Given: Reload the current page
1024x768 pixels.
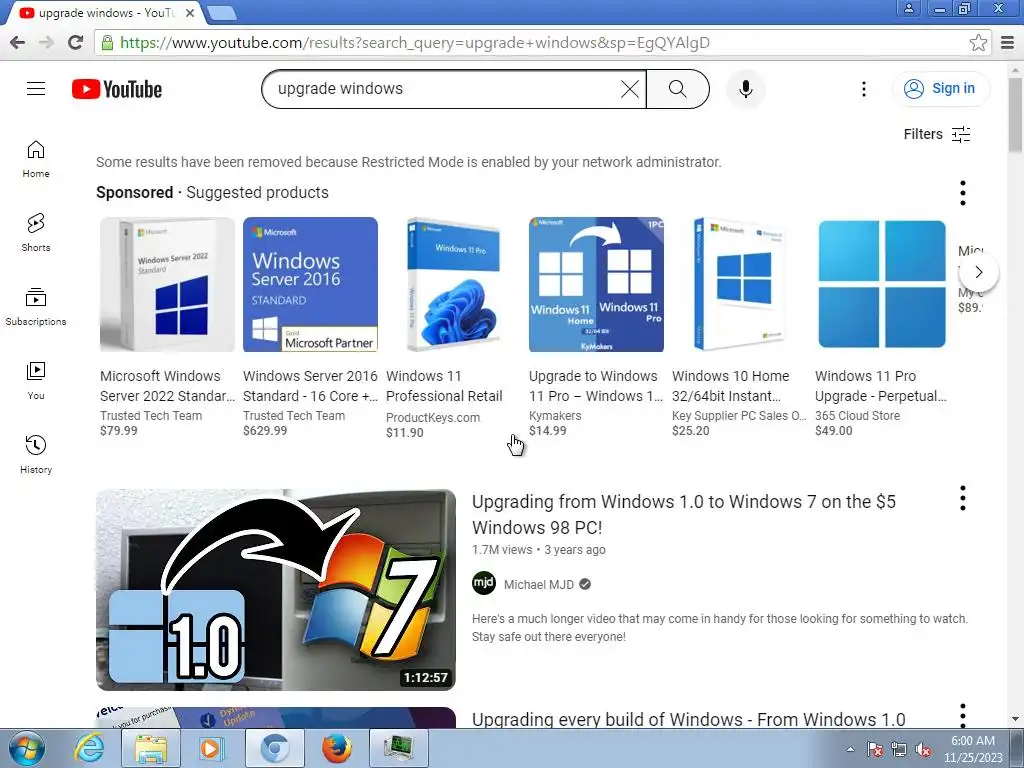Looking at the screenshot, I should pos(76,42).
